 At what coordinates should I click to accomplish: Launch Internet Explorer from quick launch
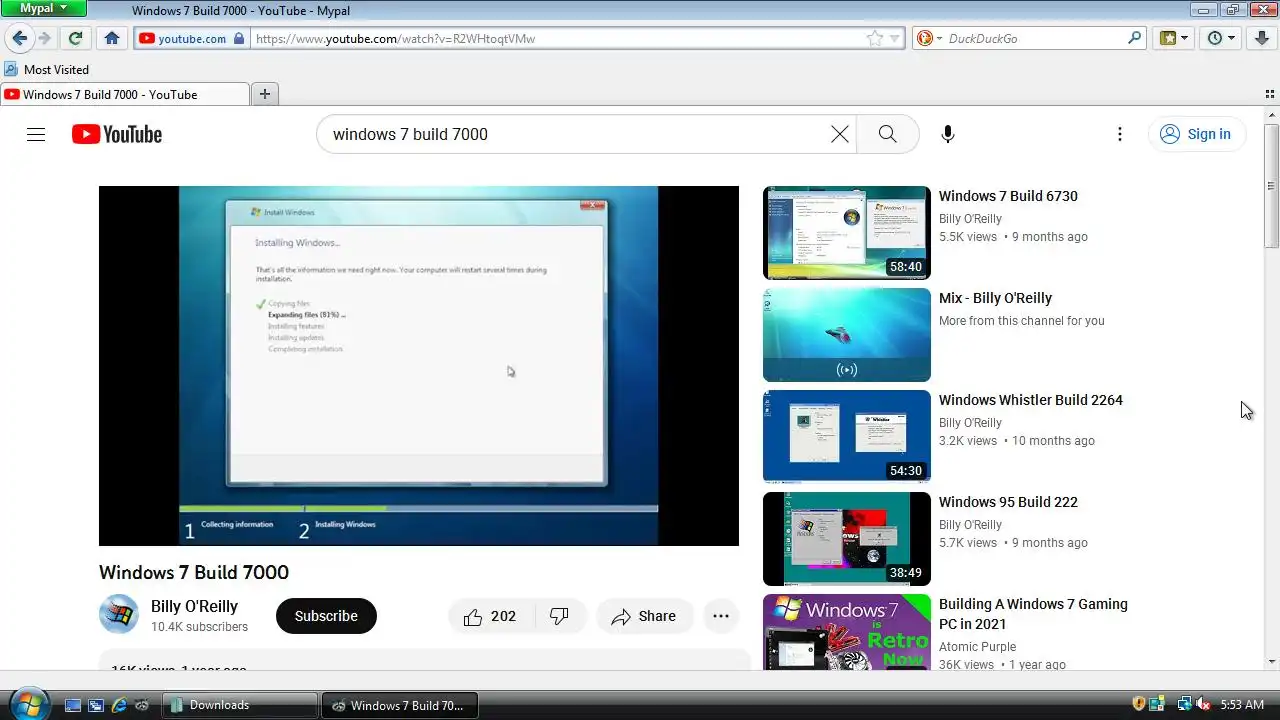[119, 705]
